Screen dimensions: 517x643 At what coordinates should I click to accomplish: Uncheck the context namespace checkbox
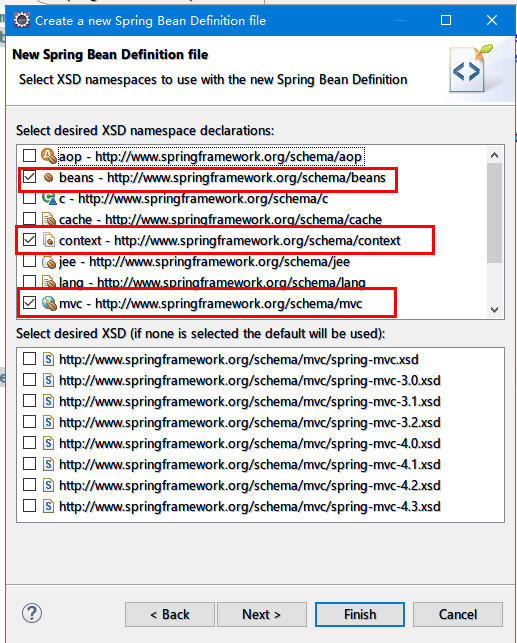tap(29, 240)
